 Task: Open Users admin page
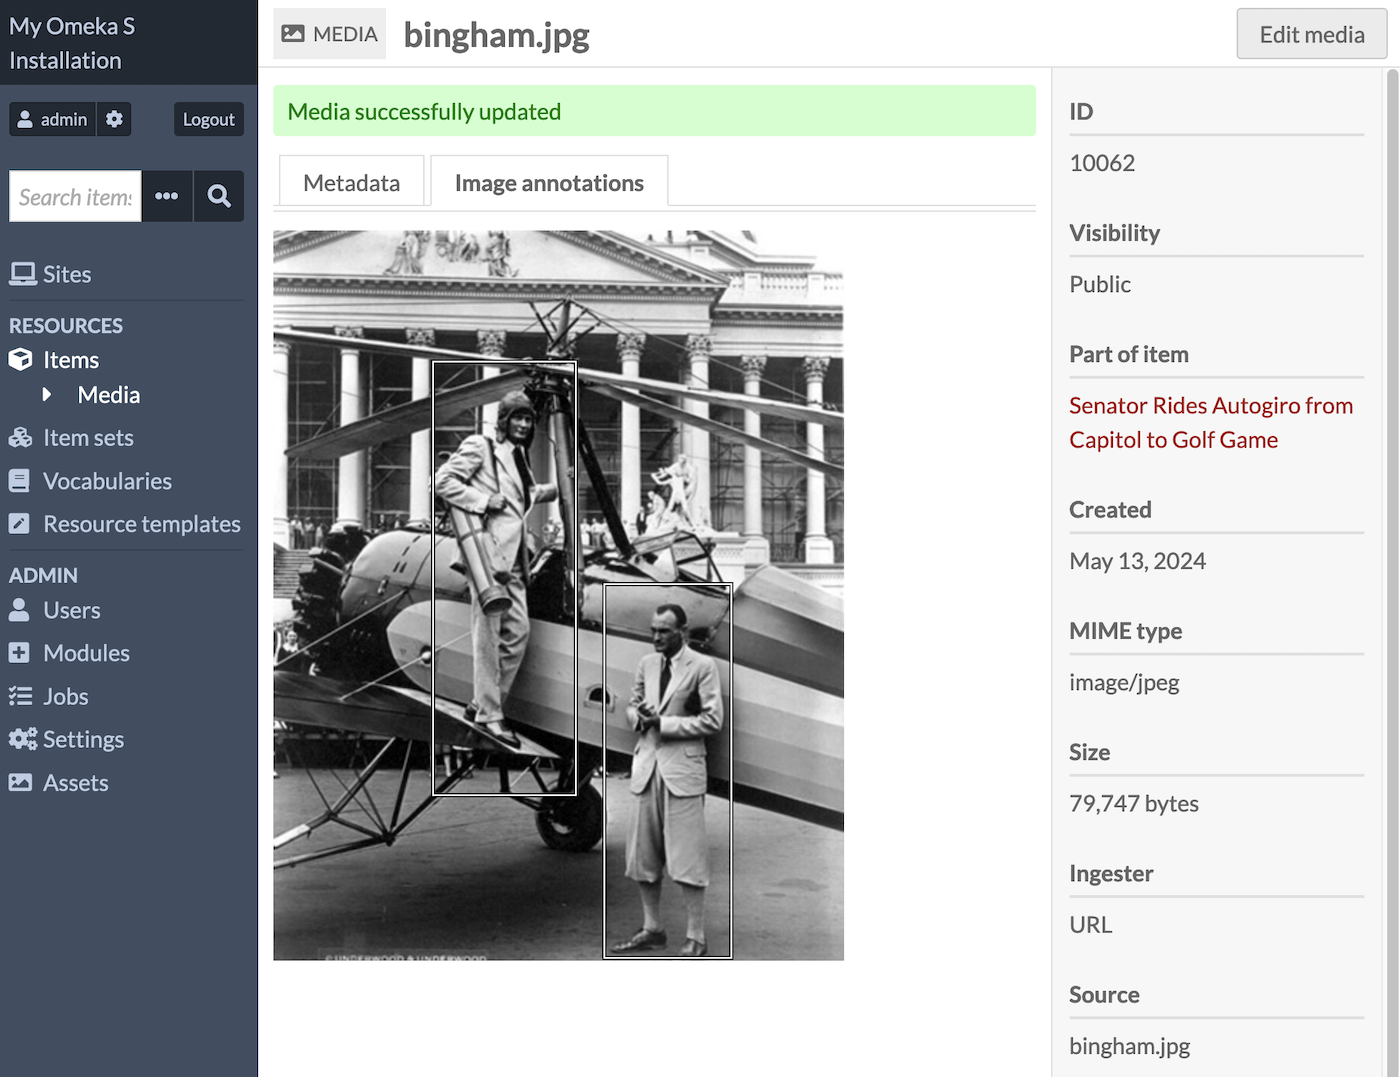point(72,610)
